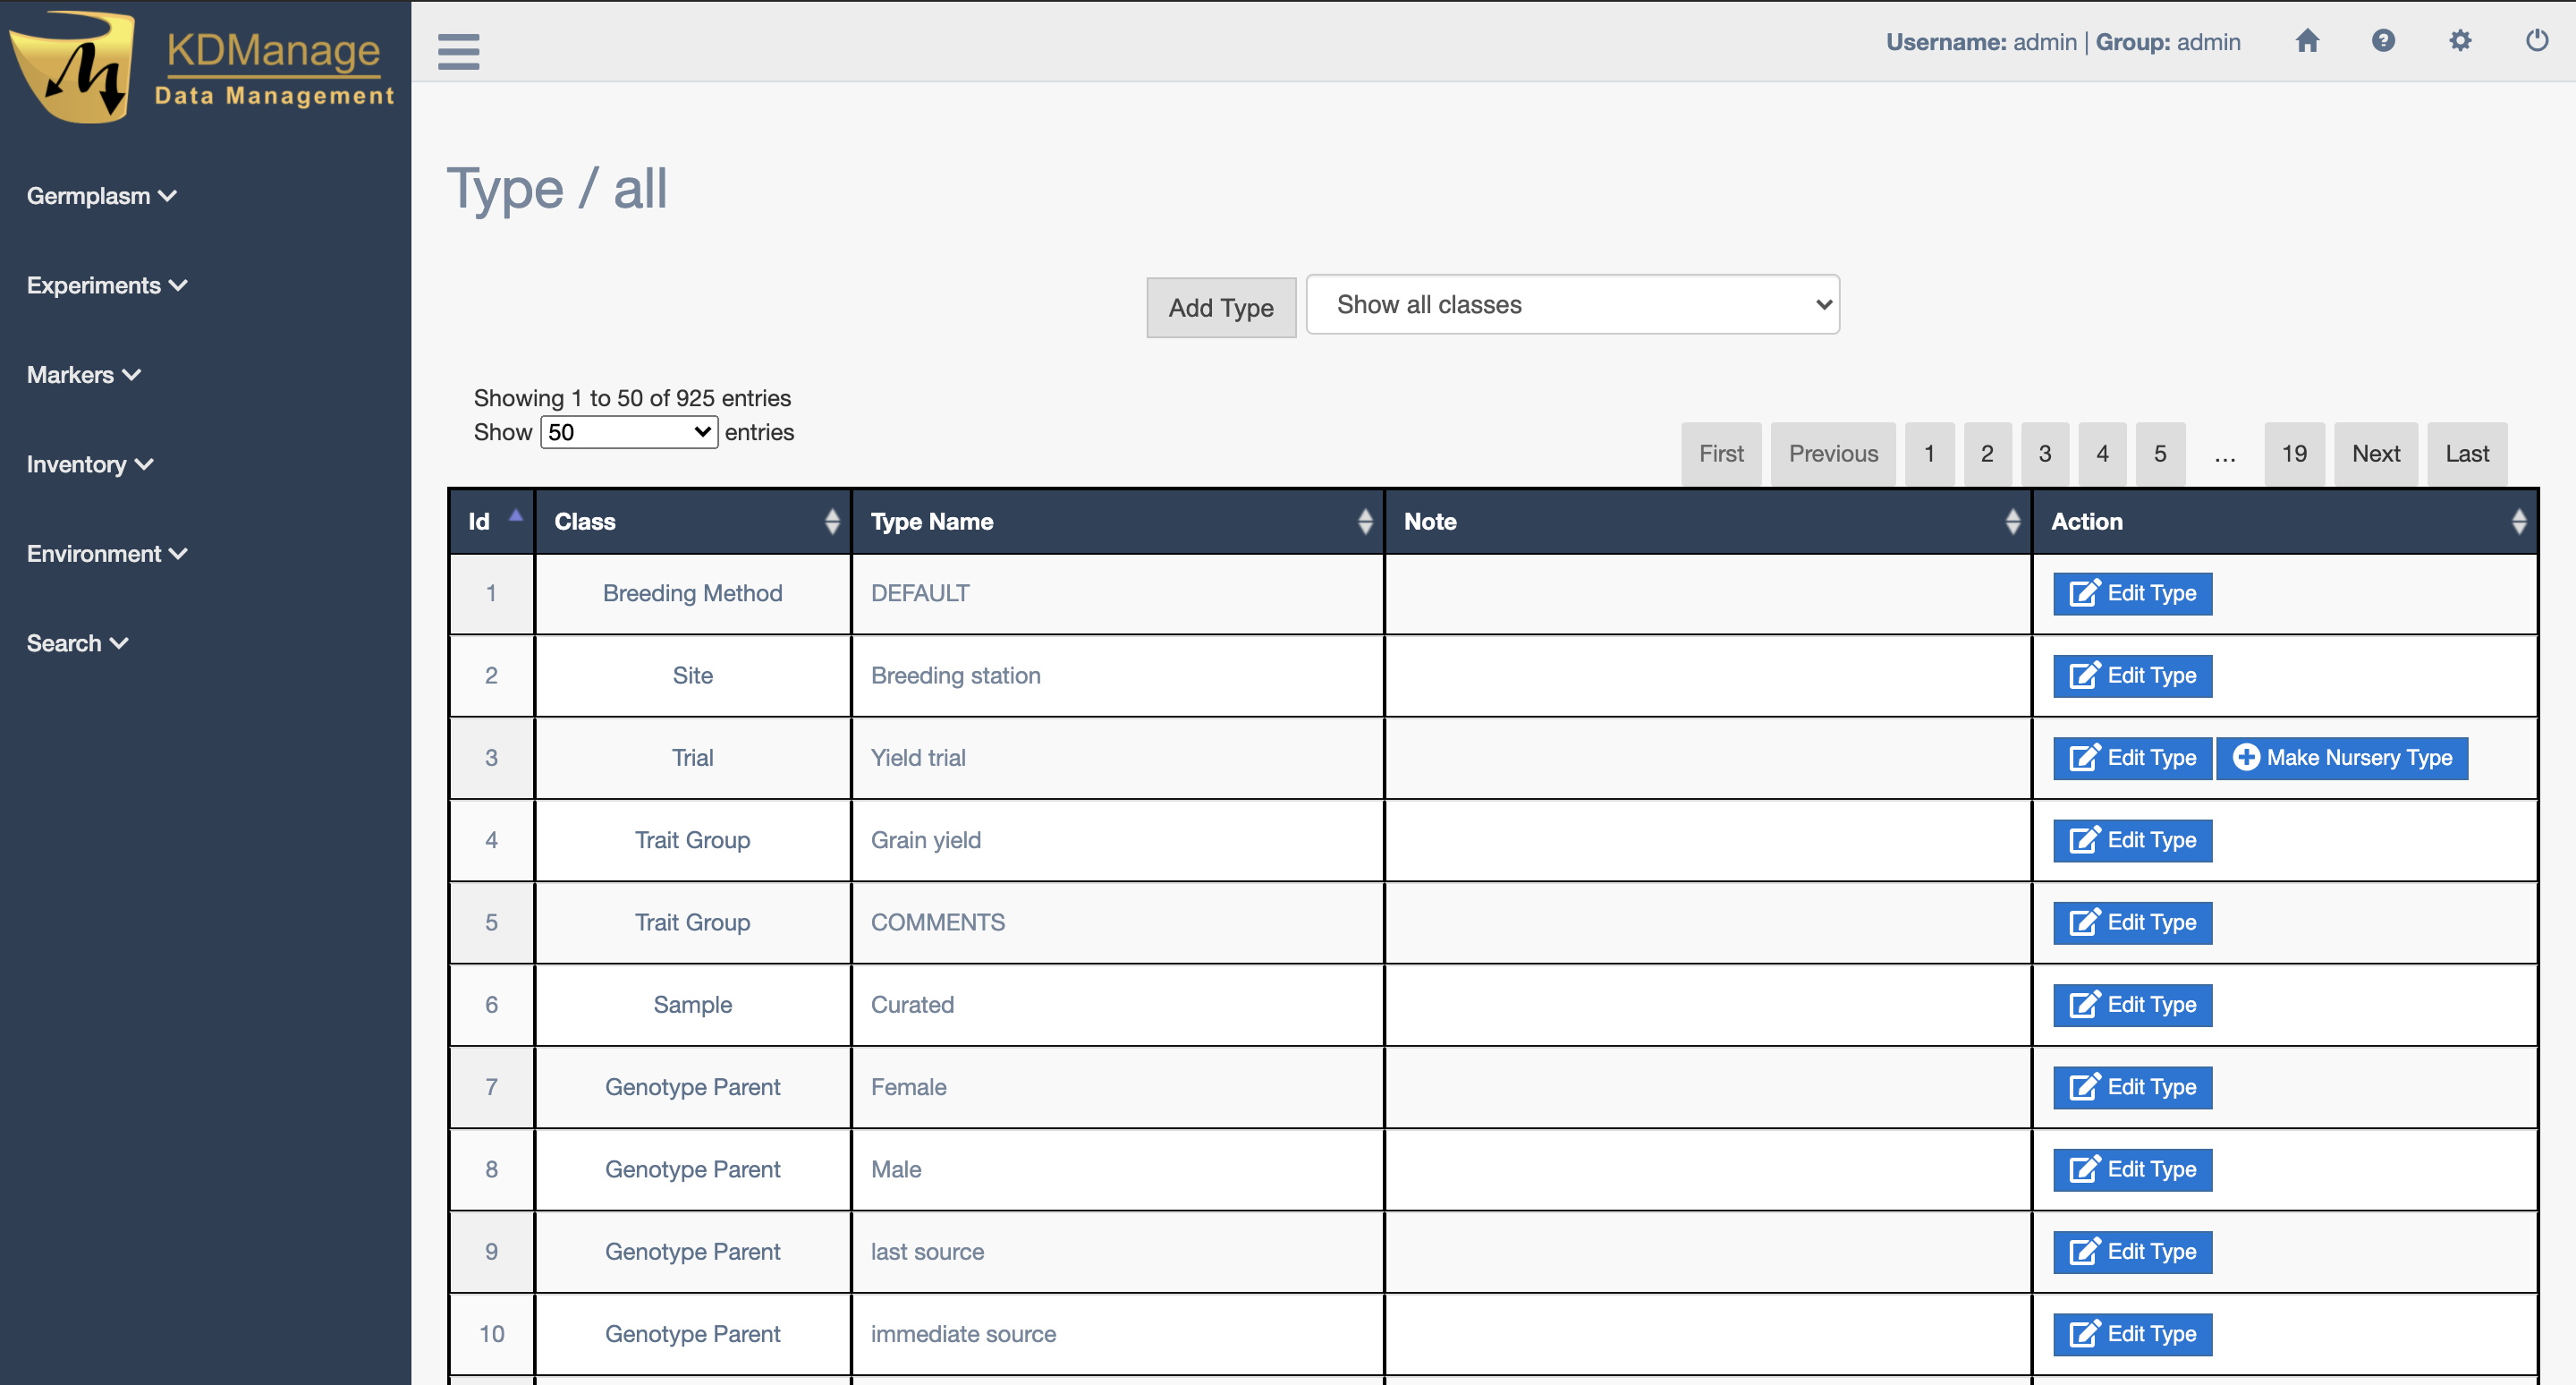Sort table by the Note column arrows

pos(2012,521)
